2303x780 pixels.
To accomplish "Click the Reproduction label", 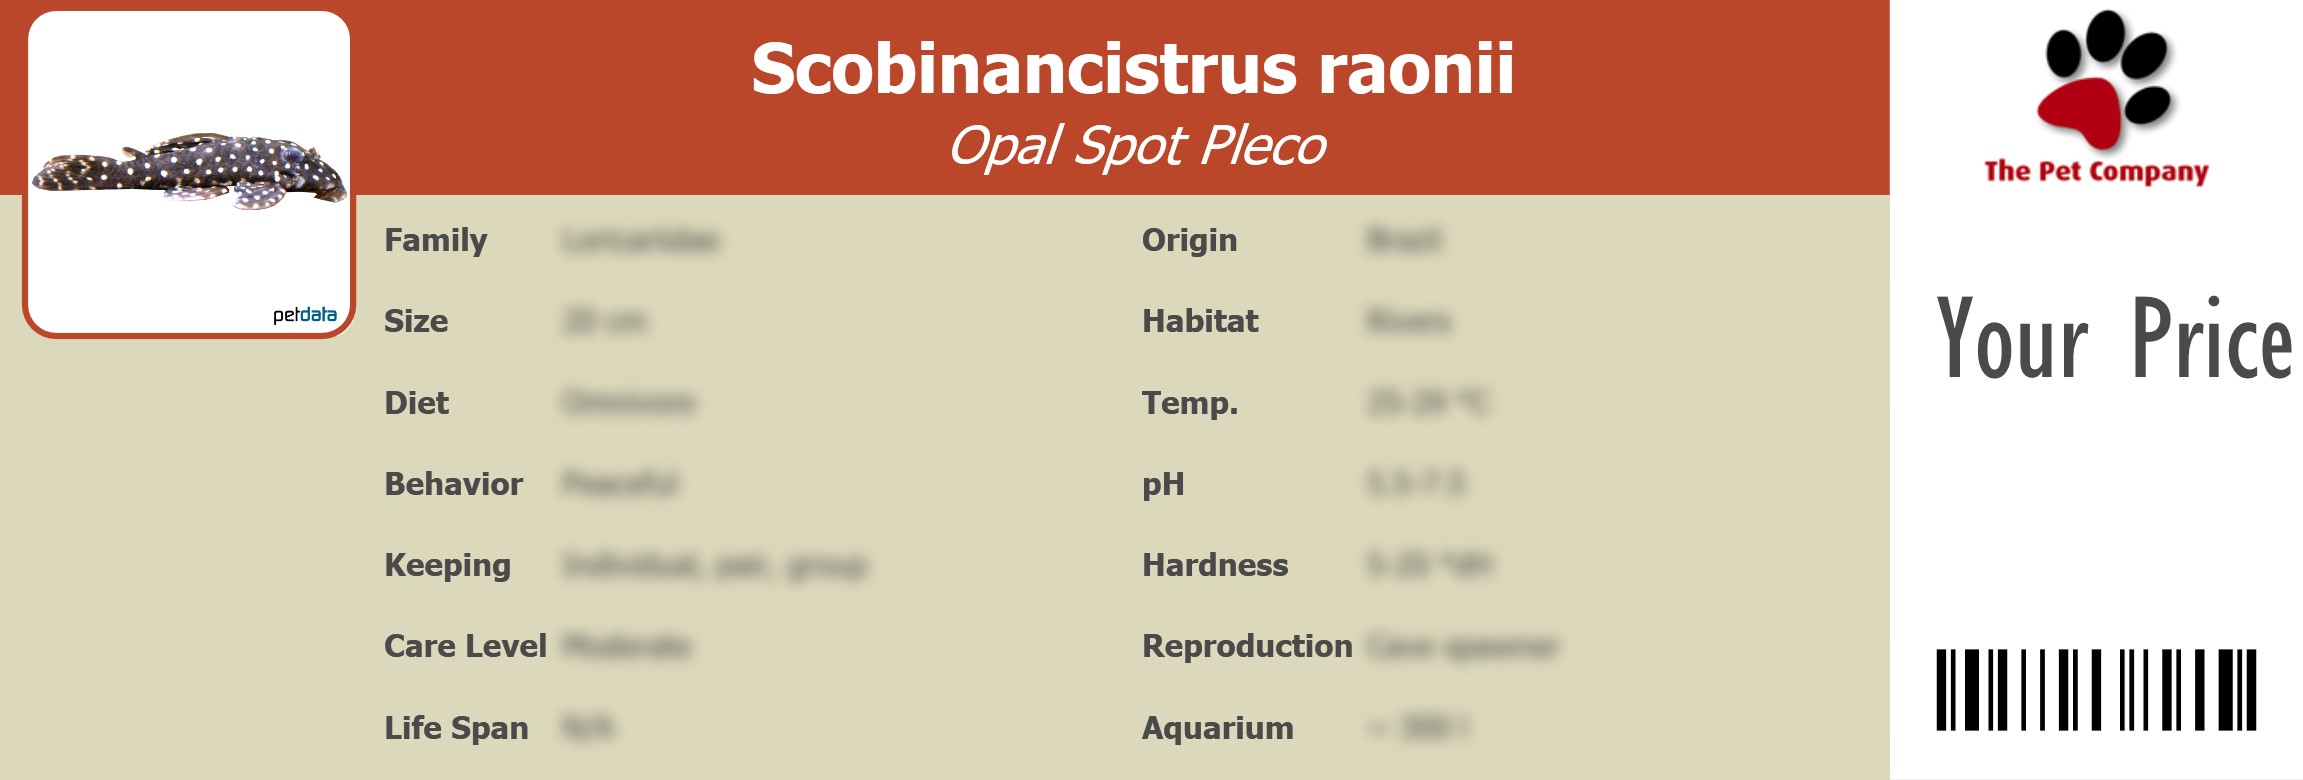I will pyautogui.click(x=1247, y=647).
